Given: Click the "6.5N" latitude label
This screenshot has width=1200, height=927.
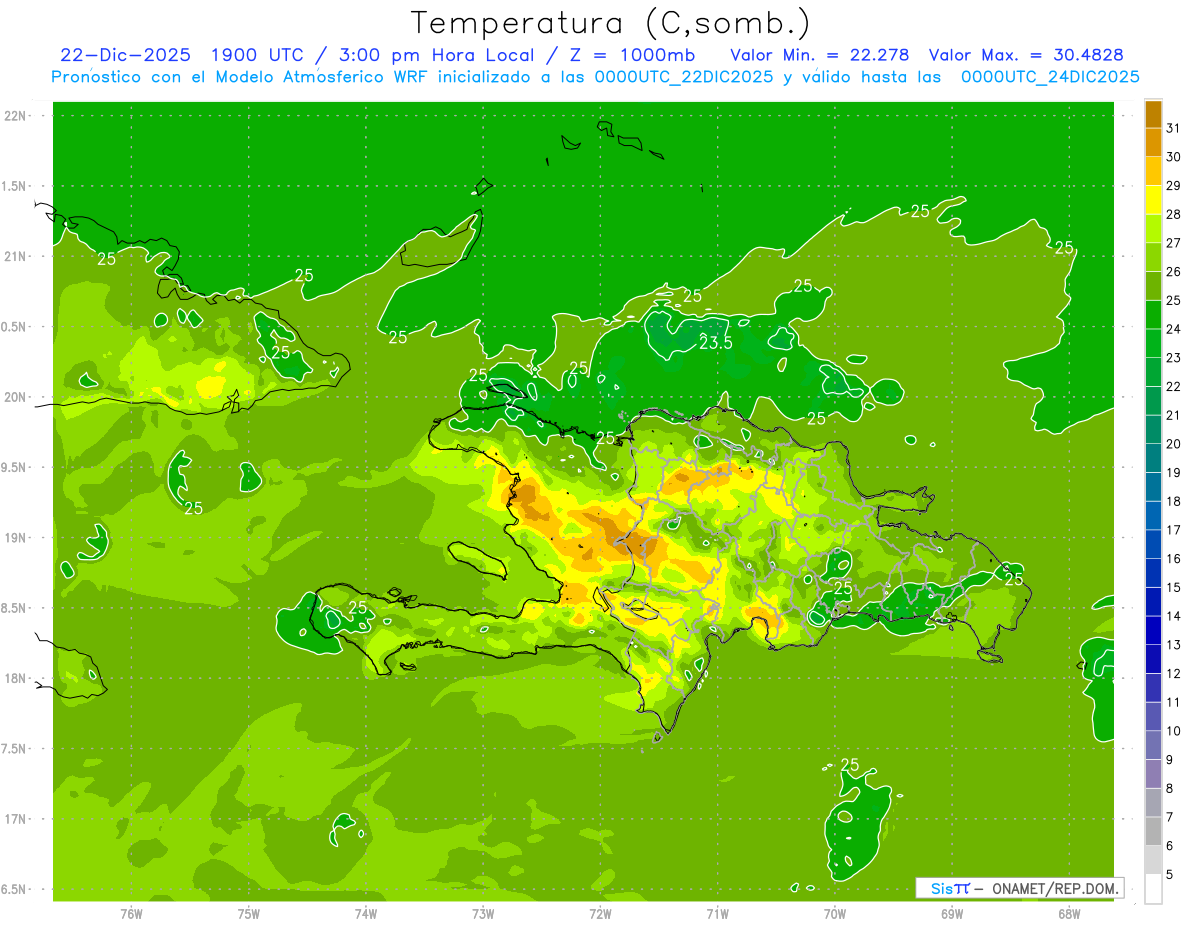Looking at the screenshot, I should click(x=14, y=889).
